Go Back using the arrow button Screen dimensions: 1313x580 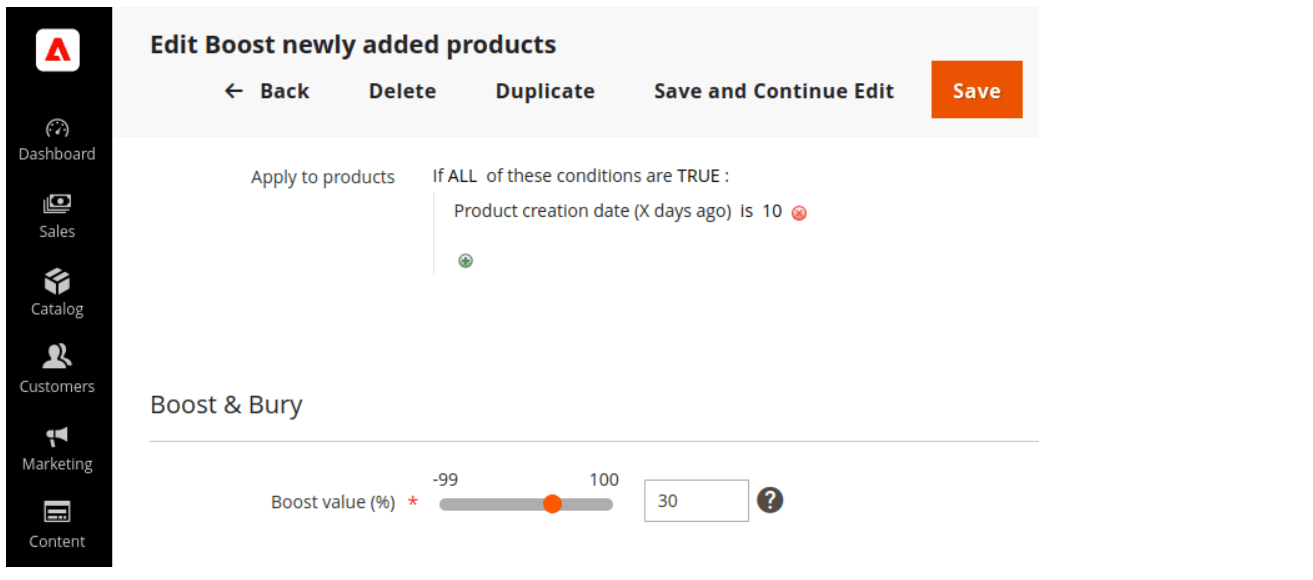click(266, 91)
